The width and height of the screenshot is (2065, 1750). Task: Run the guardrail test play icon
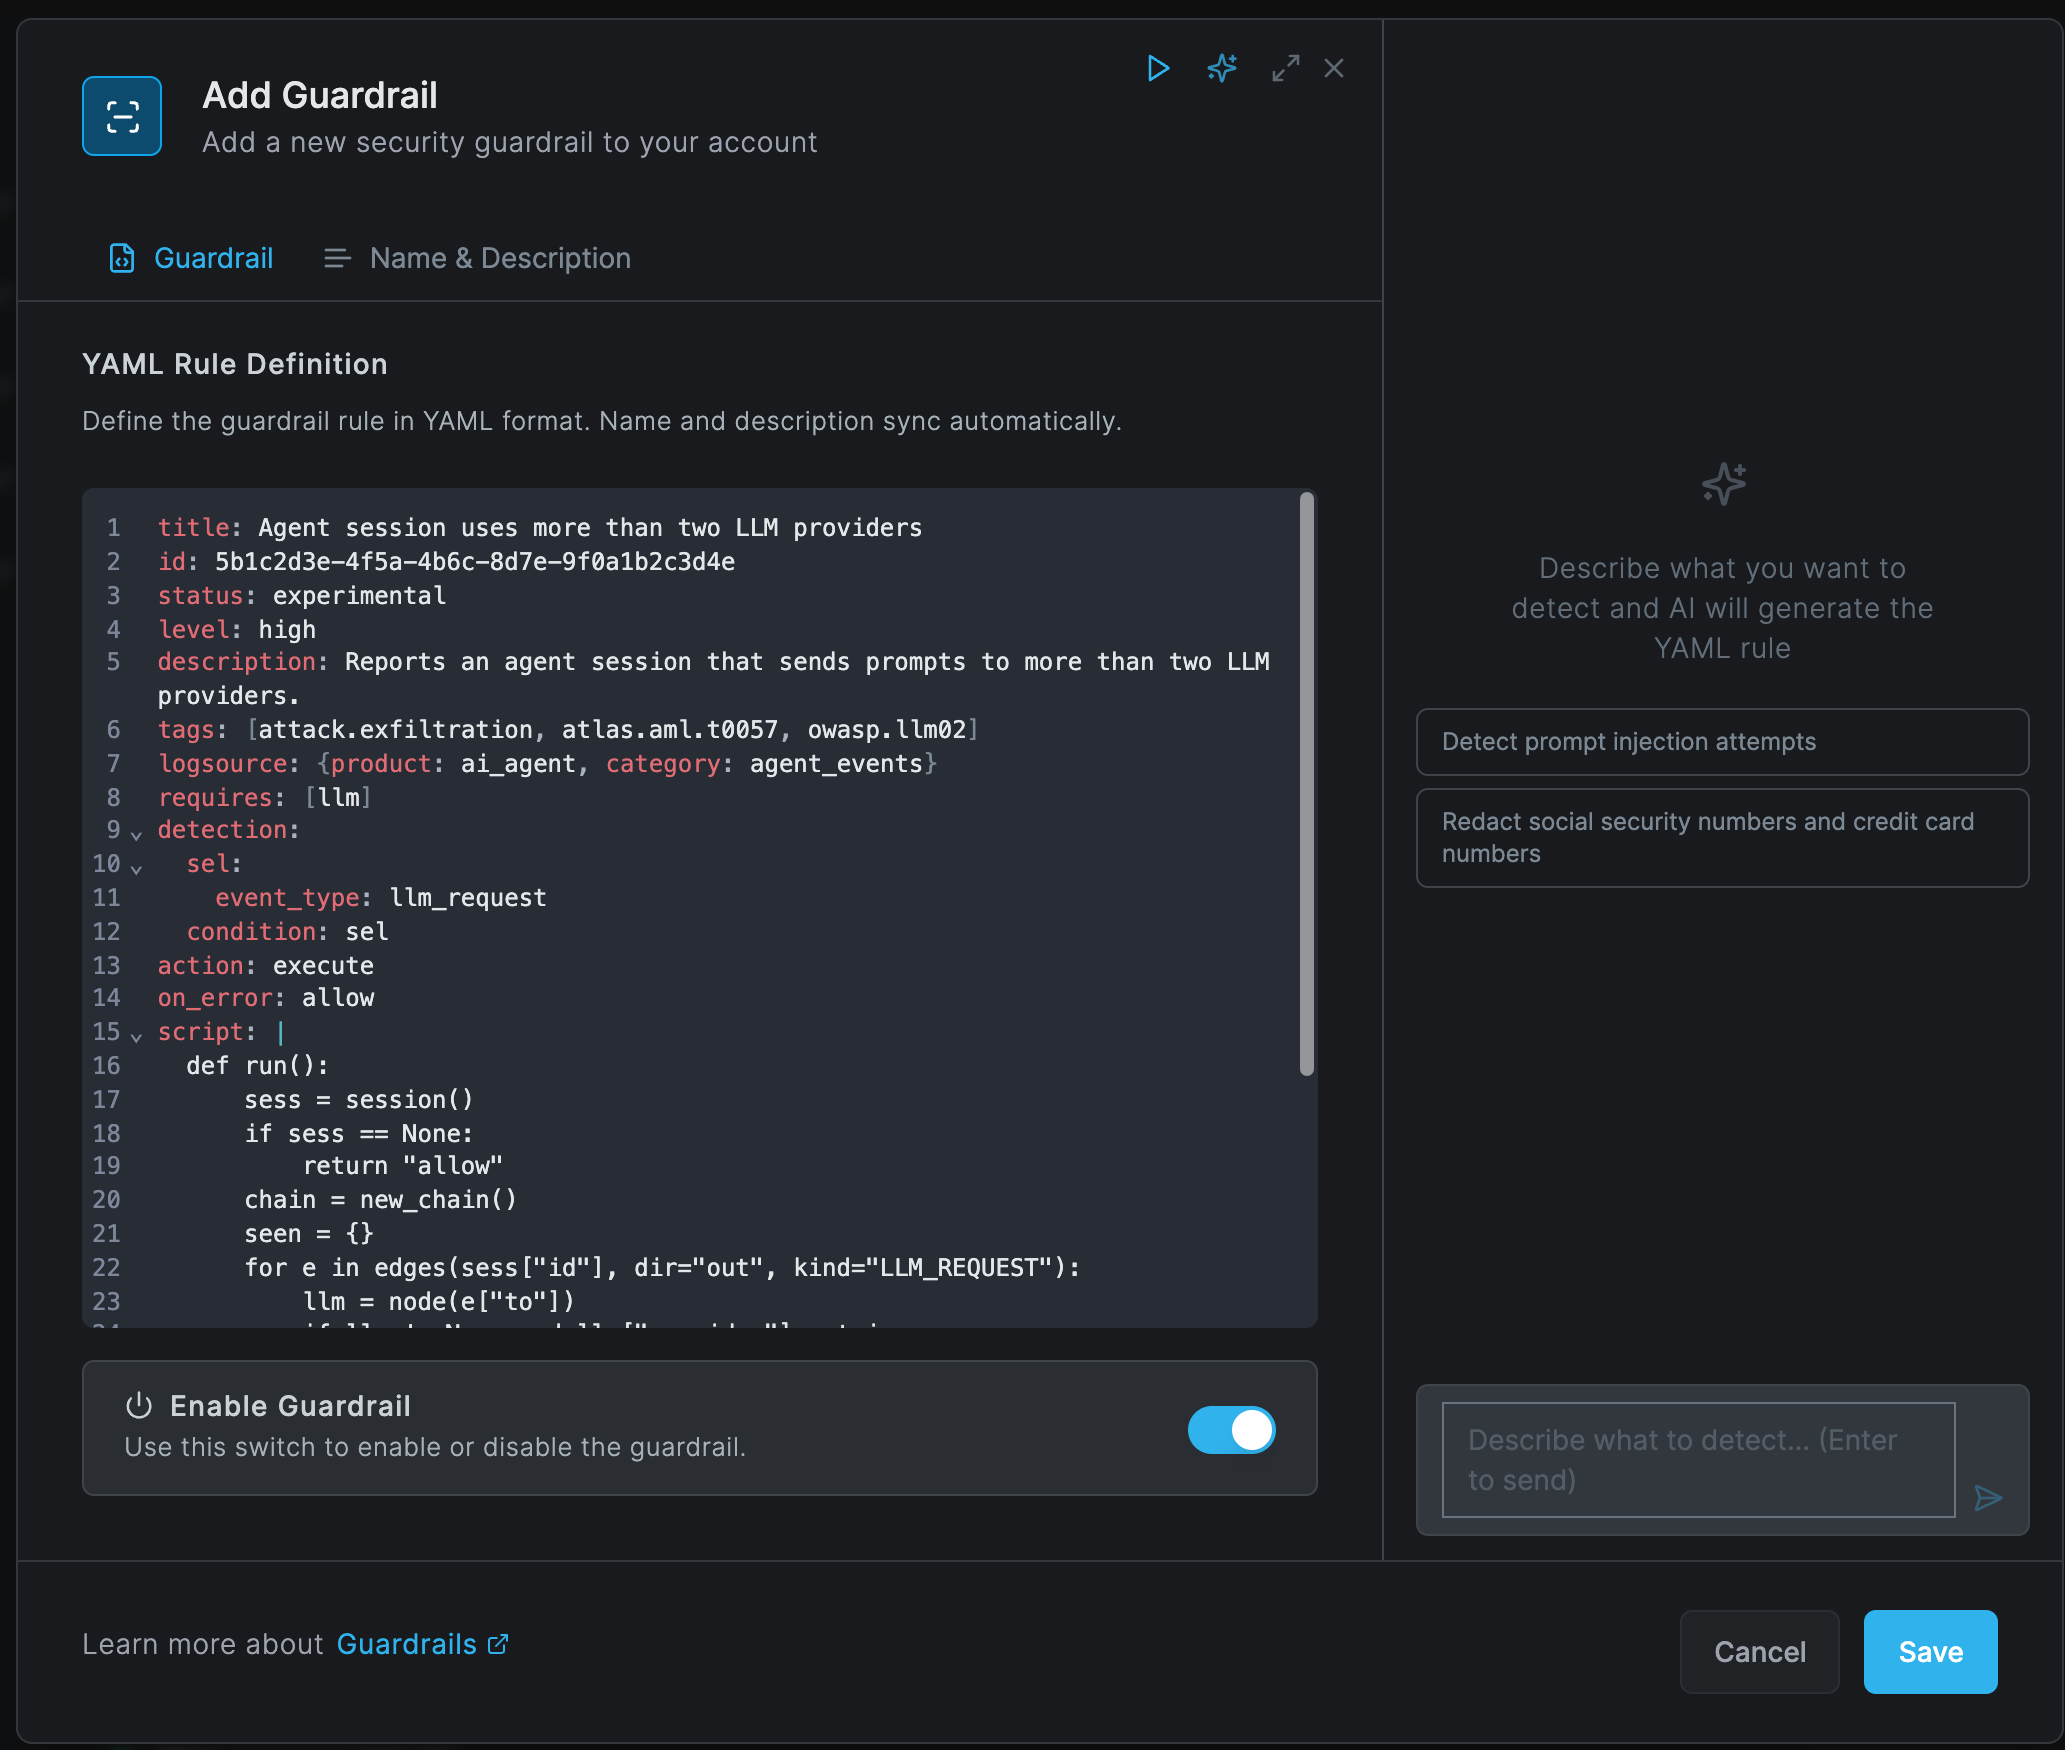1158,68
